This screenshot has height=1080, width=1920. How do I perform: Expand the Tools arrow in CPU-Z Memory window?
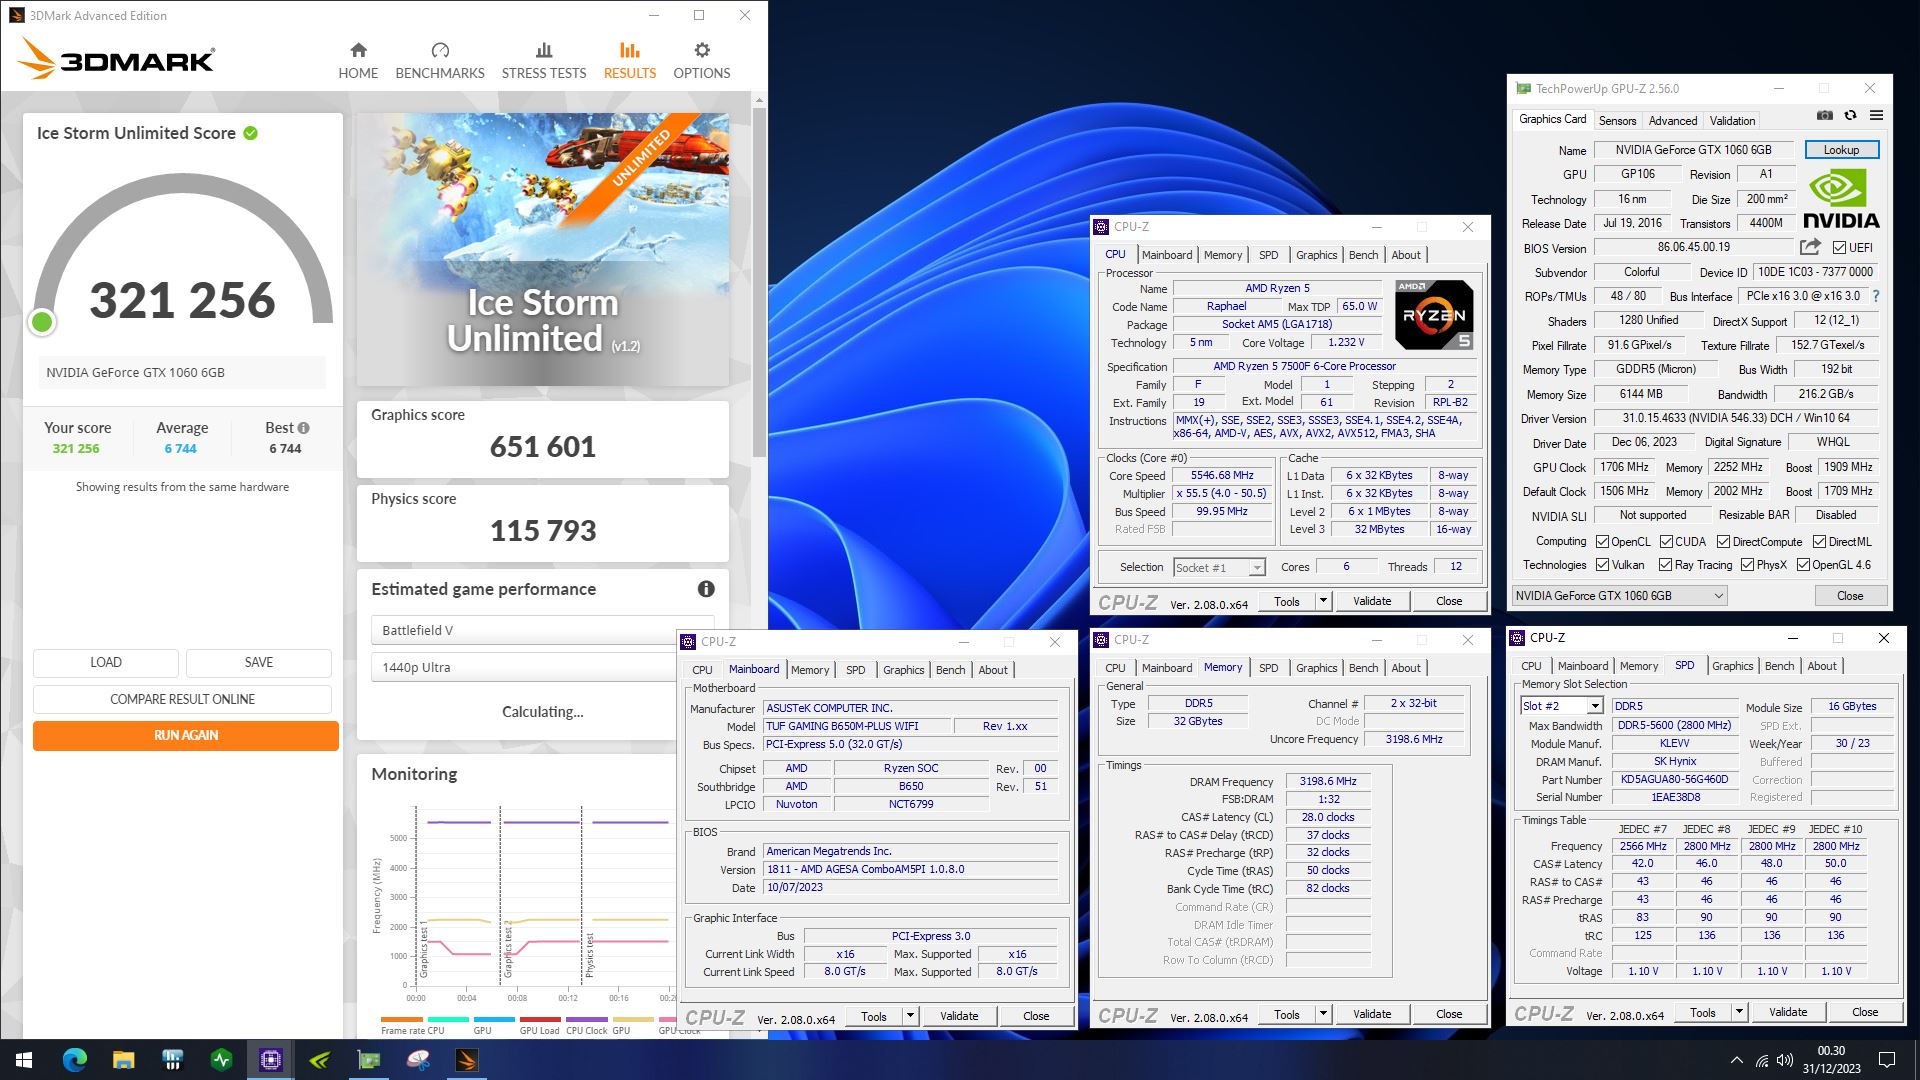(1323, 1014)
